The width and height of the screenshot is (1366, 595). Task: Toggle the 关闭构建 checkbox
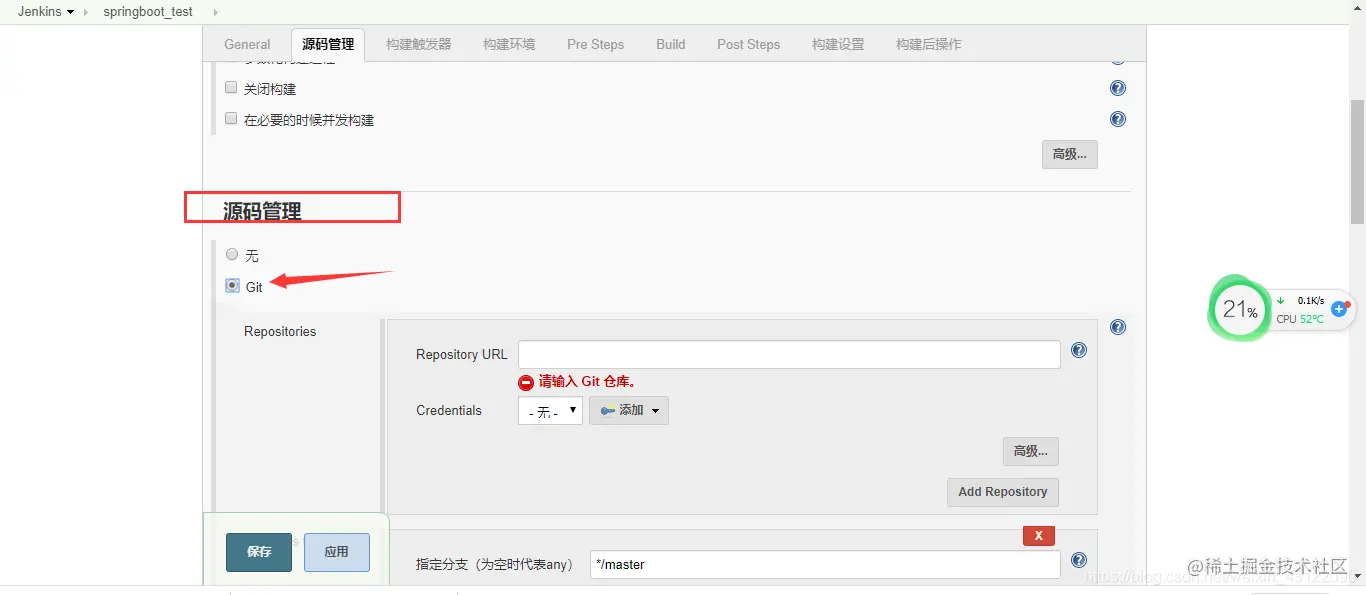click(231, 88)
